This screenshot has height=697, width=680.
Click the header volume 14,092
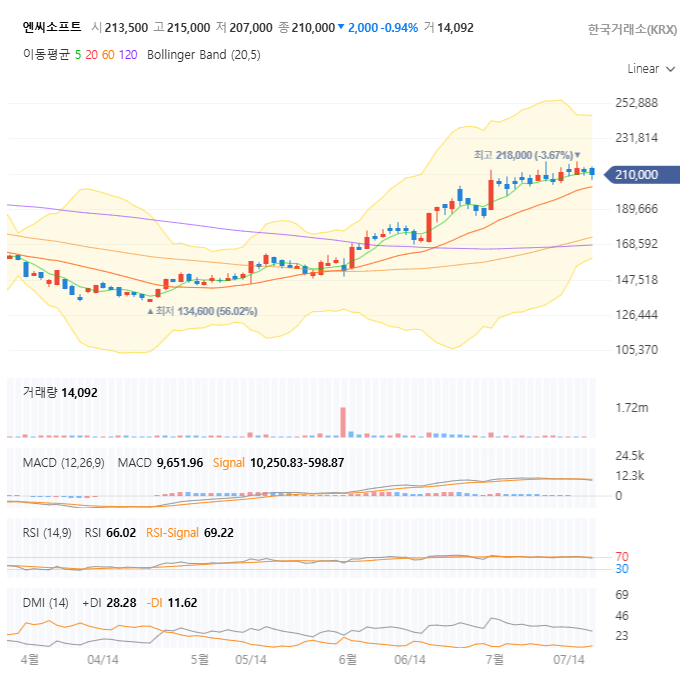455,28
